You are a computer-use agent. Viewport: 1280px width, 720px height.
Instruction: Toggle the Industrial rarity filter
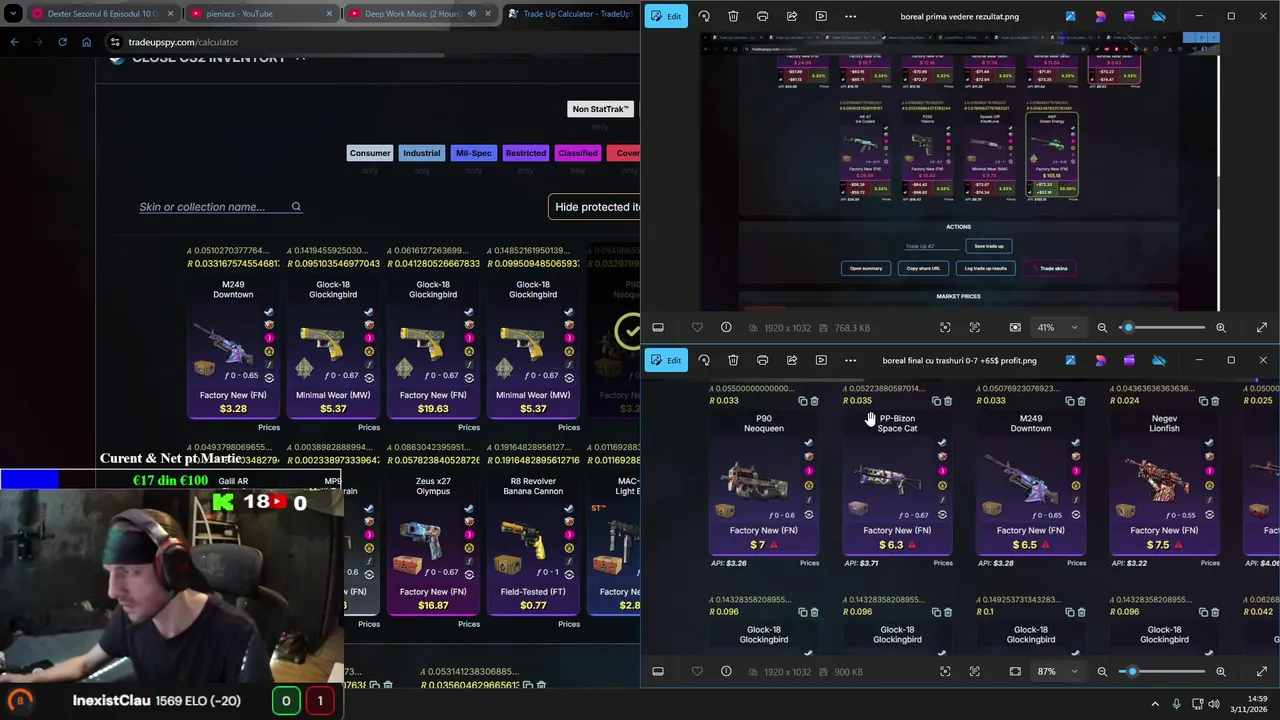click(421, 153)
